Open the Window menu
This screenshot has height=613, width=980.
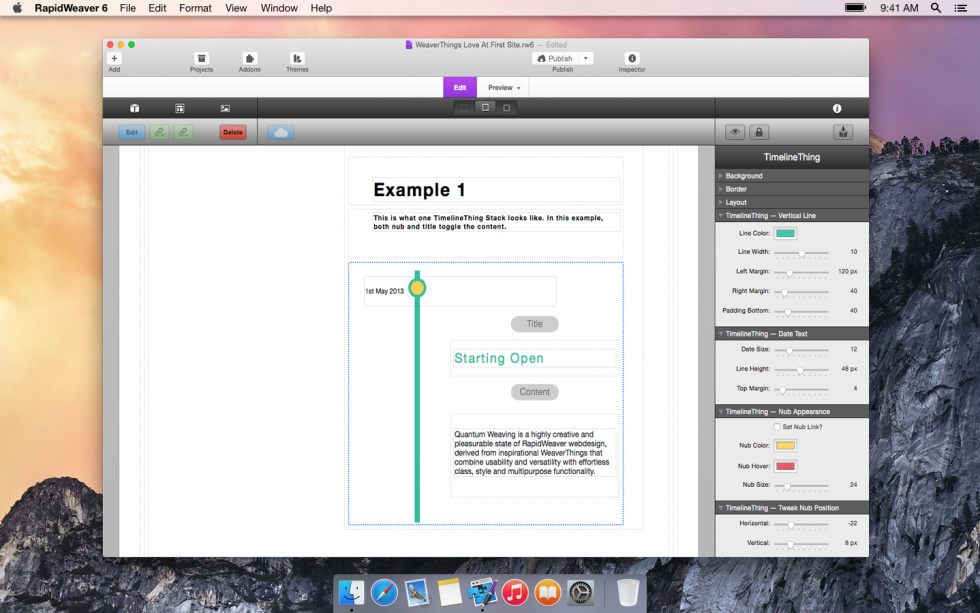pos(279,8)
